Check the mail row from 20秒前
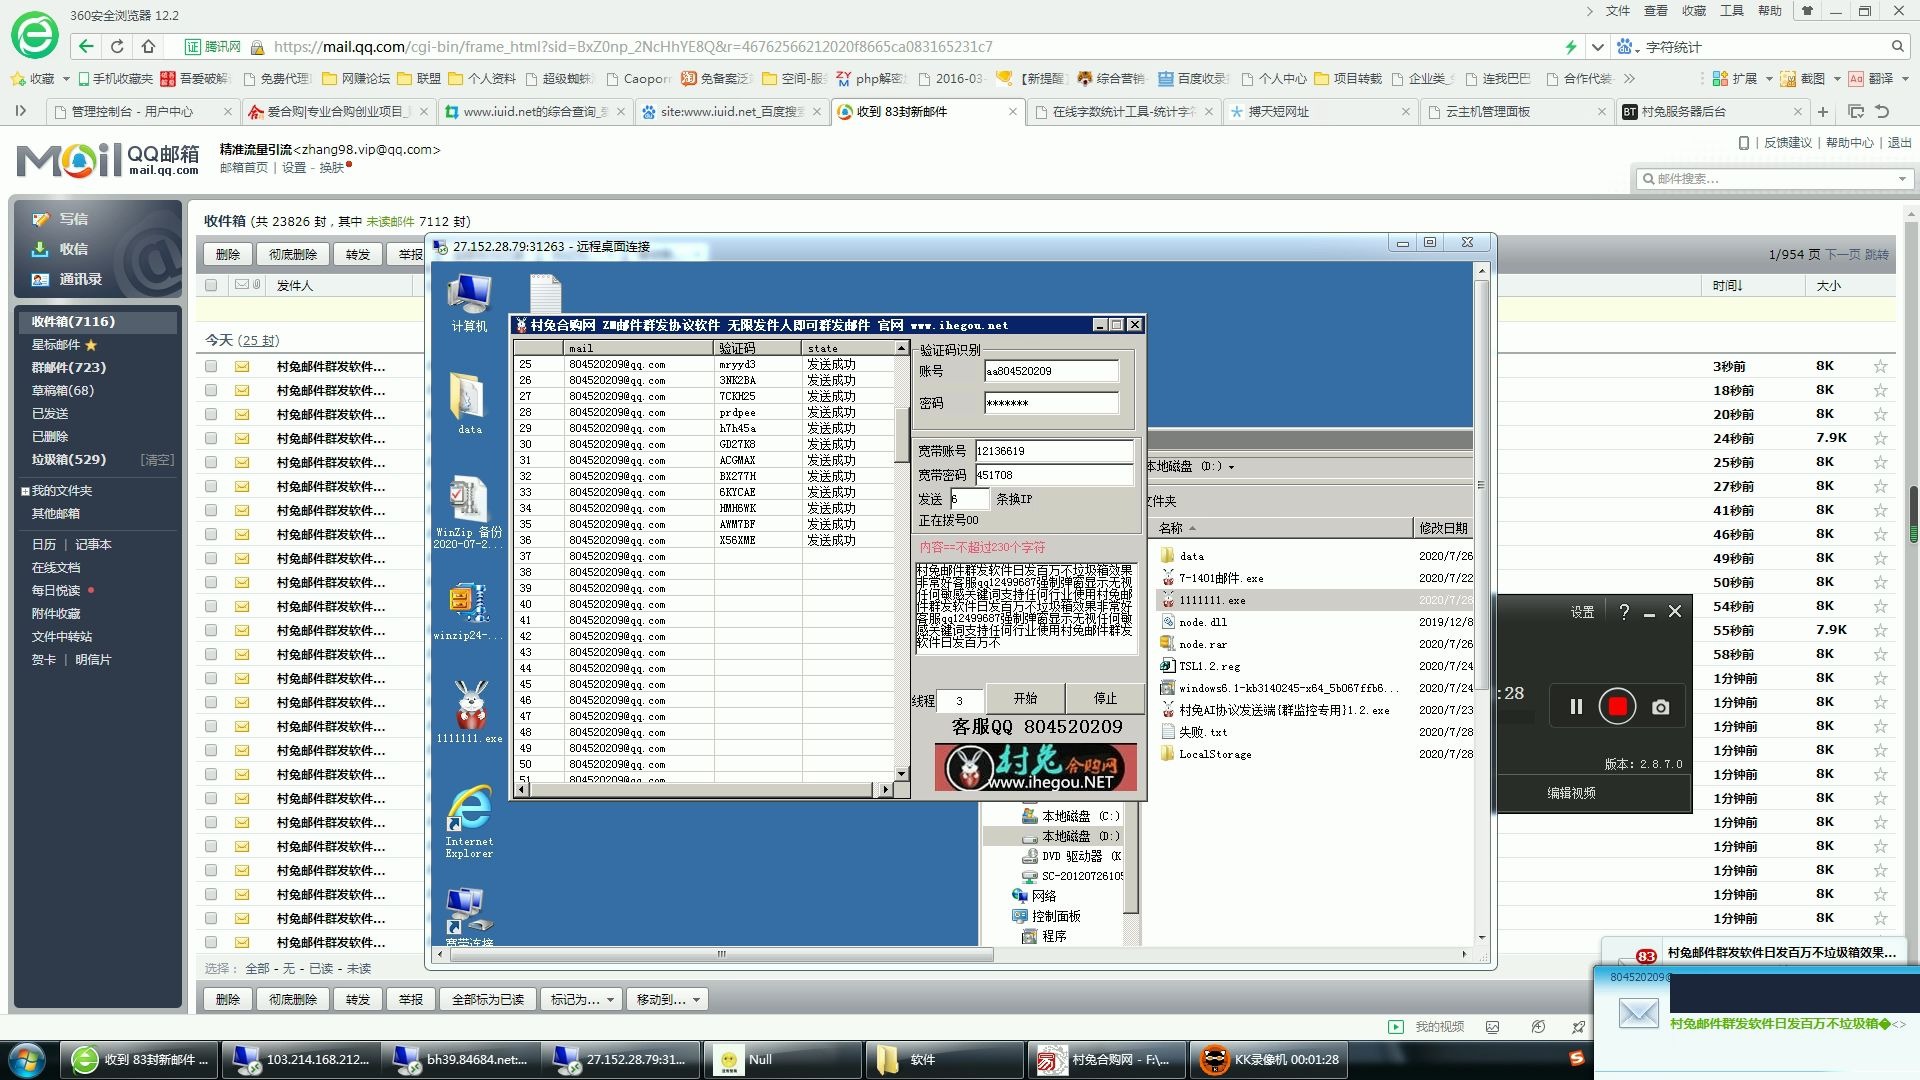Viewport: 1920px width, 1080px height. [211, 414]
